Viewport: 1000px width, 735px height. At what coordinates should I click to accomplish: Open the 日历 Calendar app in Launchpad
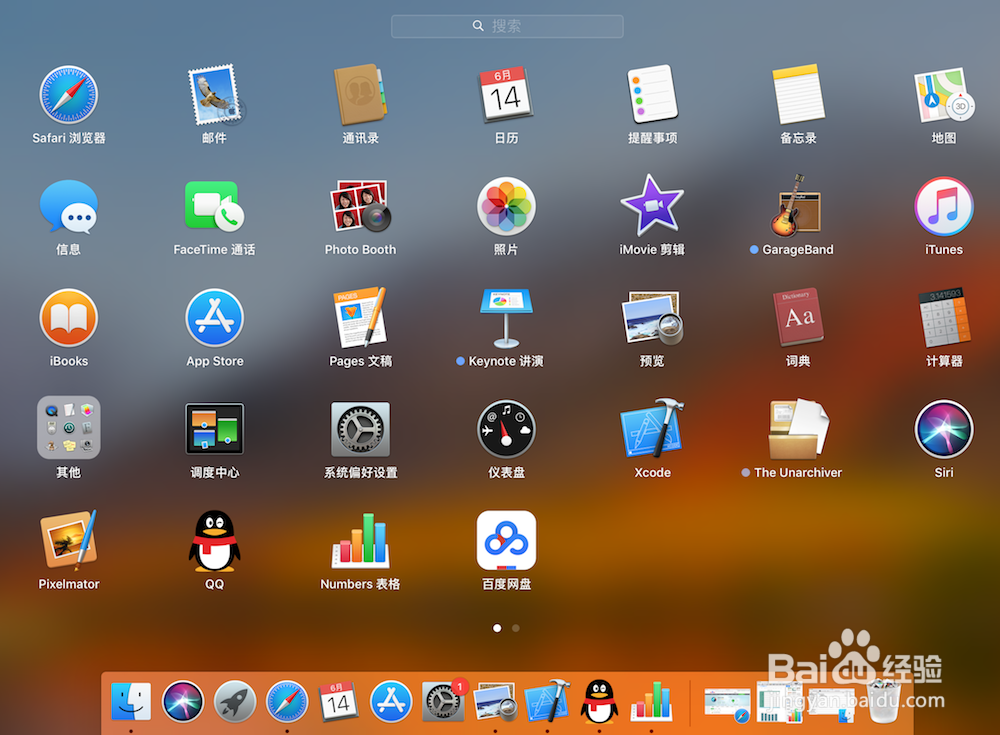click(506, 95)
